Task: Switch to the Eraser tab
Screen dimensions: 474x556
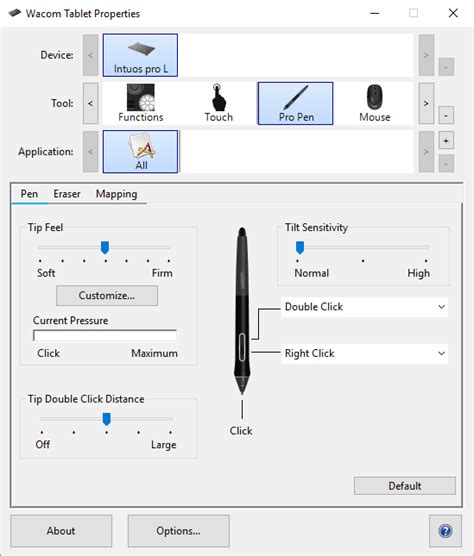Action: (x=67, y=194)
